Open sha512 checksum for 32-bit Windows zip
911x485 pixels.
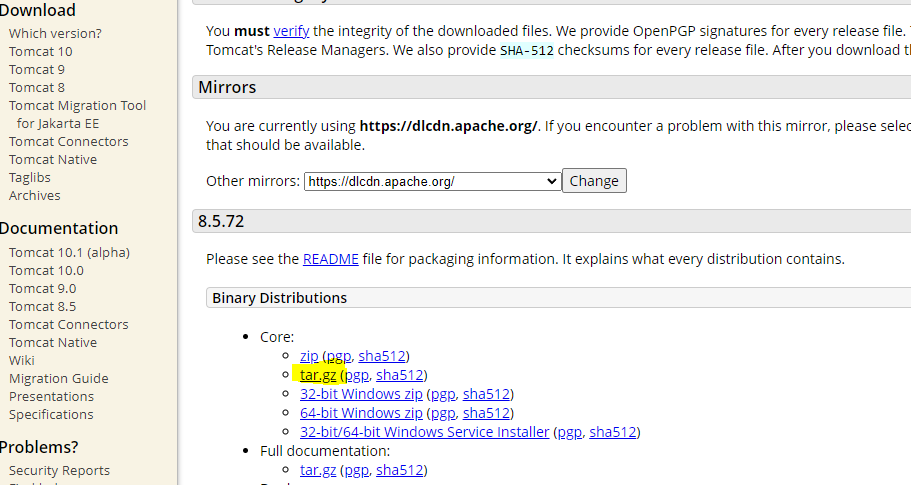click(486, 394)
